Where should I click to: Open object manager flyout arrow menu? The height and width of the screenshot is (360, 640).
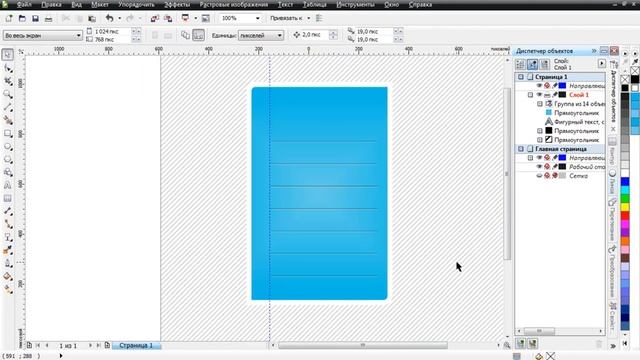(x=602, y=64)
